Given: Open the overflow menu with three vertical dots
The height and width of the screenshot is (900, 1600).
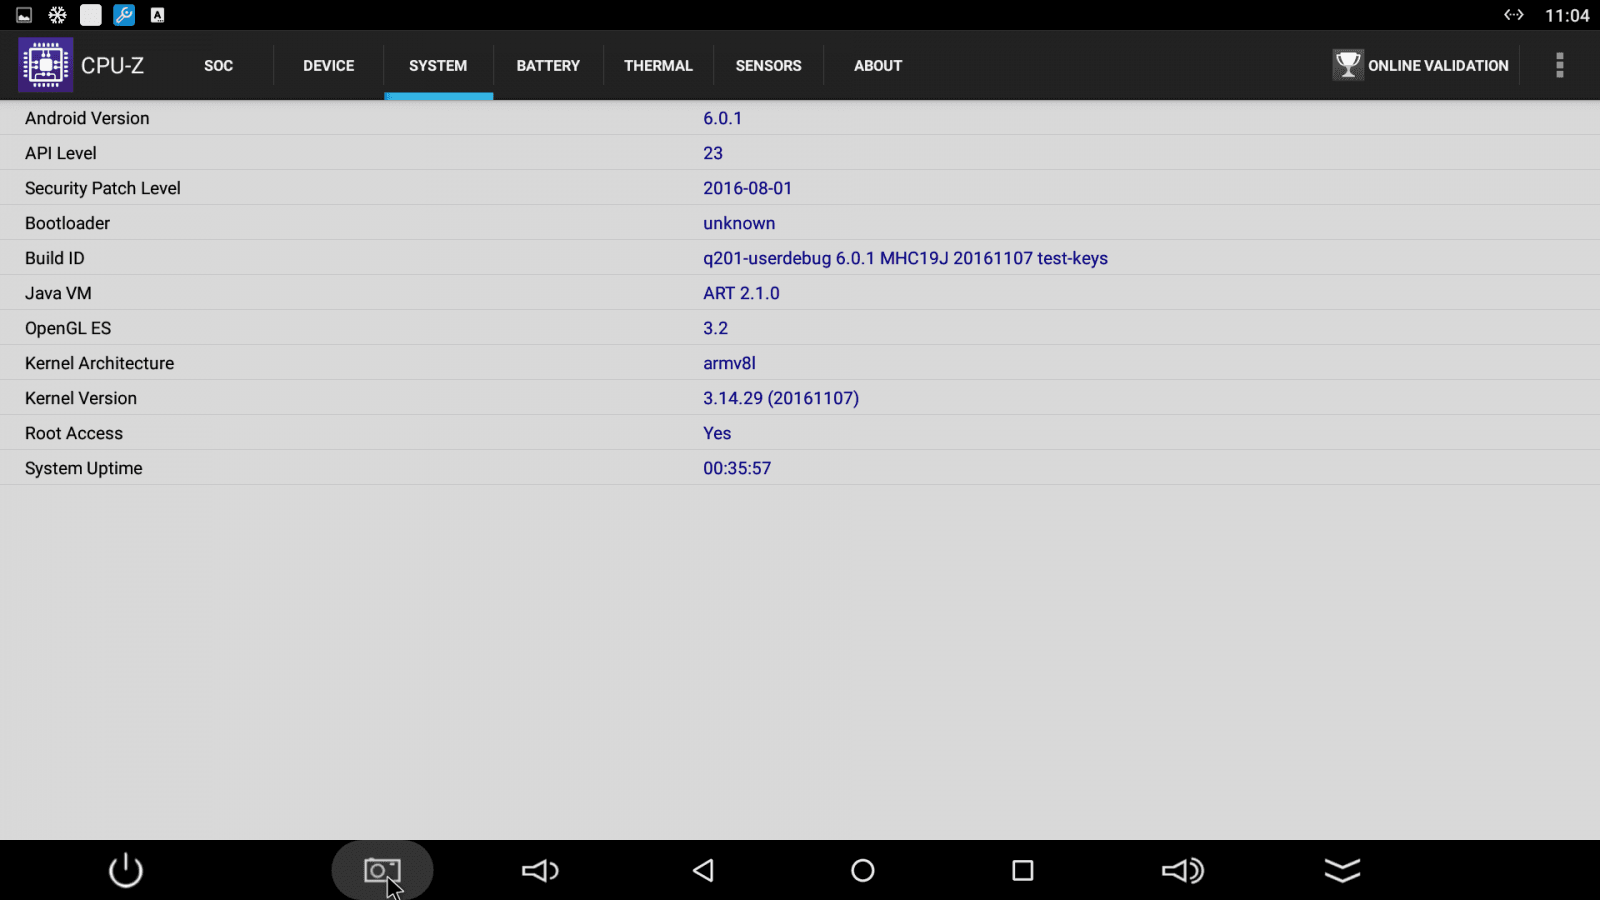Looking at the screenshot, I should click(x=1558, y=65).
